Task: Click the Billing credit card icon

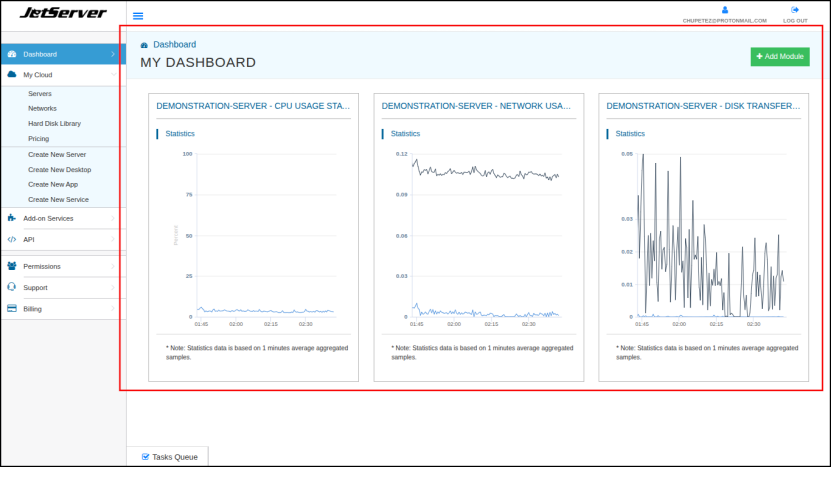Action: coord(12,309)
